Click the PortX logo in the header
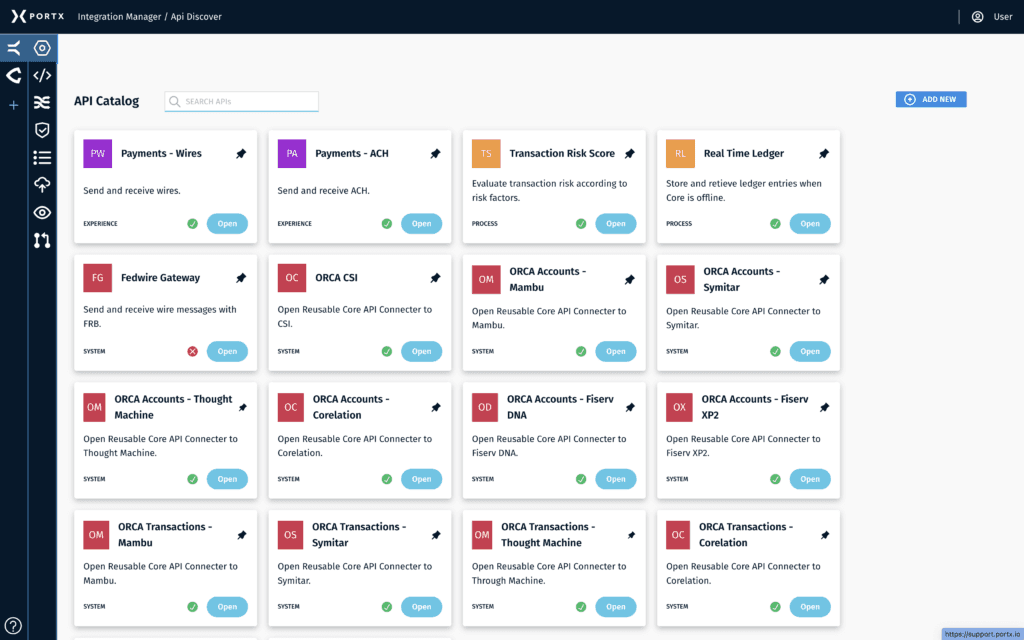 [37, 16]
